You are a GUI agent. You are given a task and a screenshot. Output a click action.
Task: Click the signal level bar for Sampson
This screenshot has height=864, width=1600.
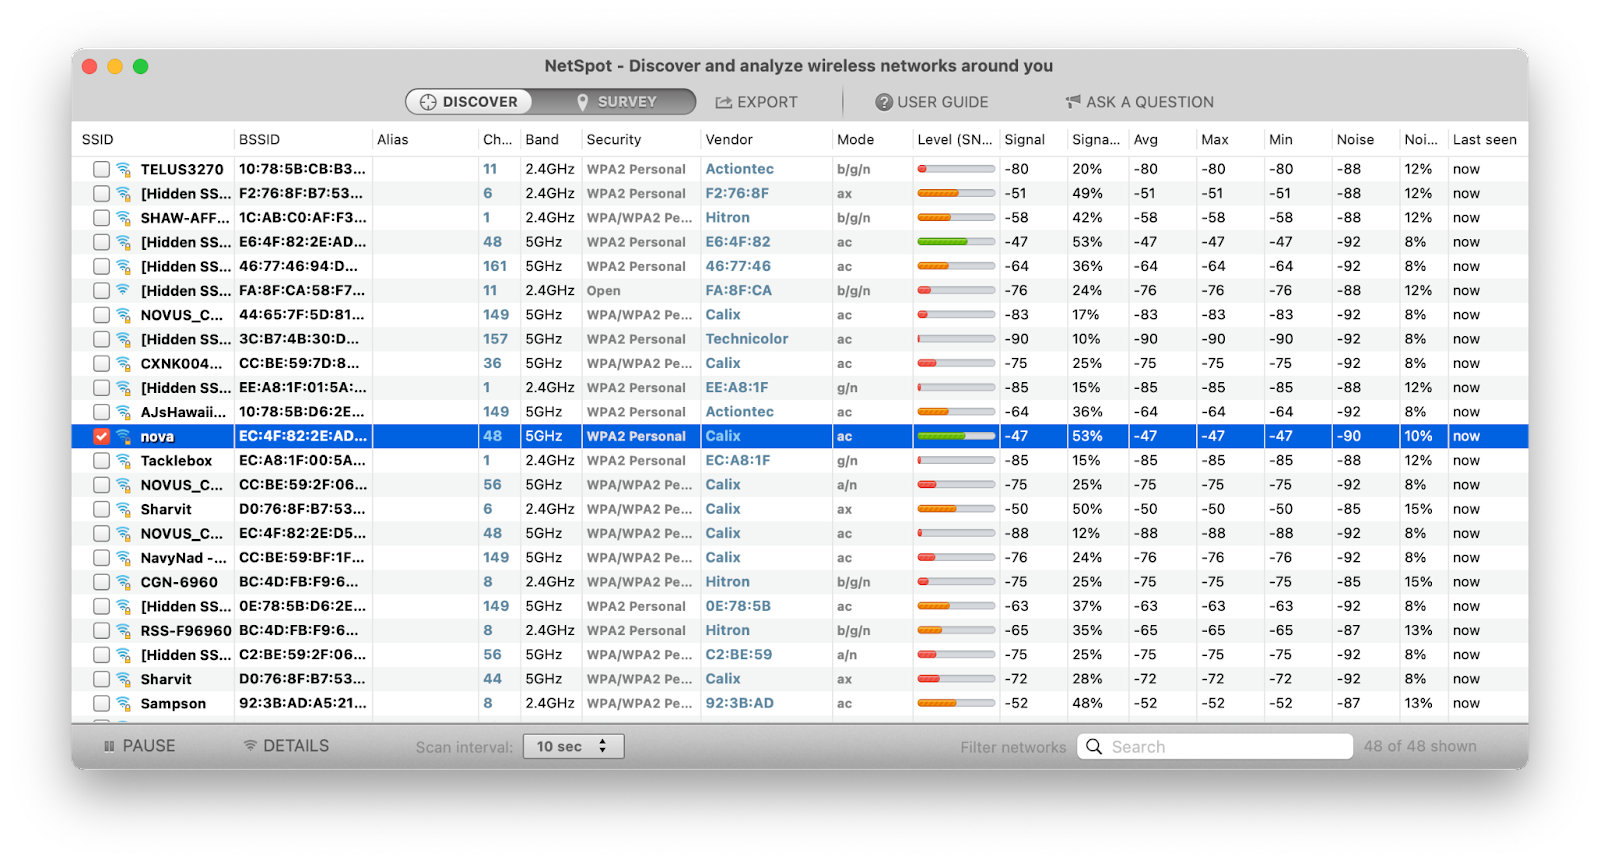tap(956, 704)
